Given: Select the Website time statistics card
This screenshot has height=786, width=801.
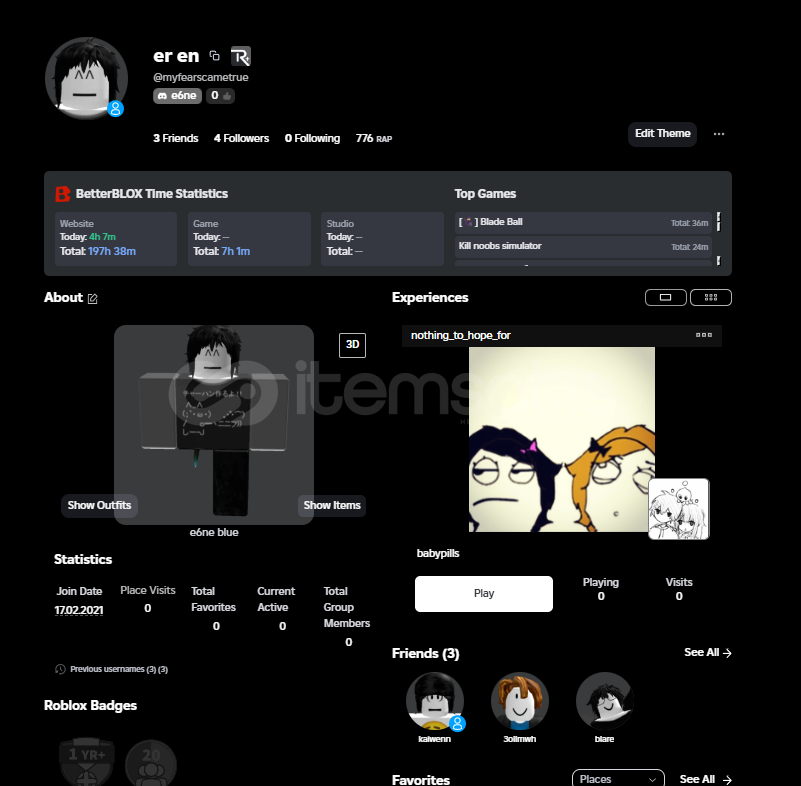Looking at the screenshot, I should [x=116, y=239].
